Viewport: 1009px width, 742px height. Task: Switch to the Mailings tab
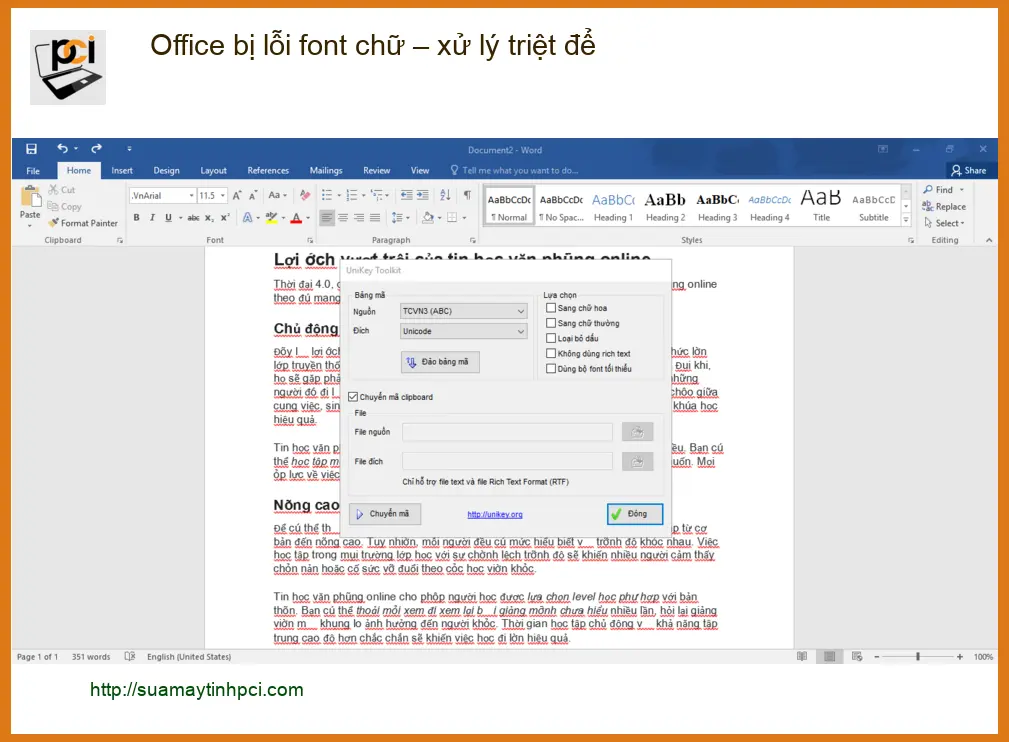pyautogui.click(x=326, y=171)
